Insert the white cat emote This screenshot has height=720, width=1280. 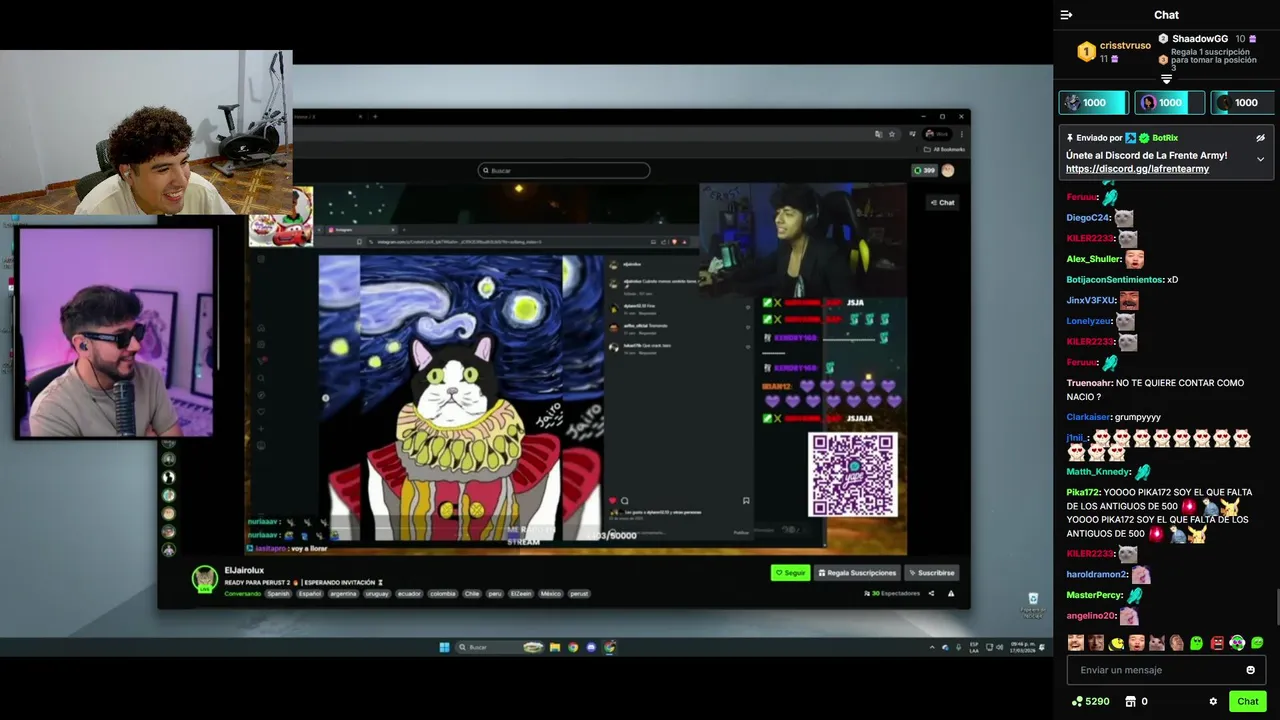[1157, 643]
